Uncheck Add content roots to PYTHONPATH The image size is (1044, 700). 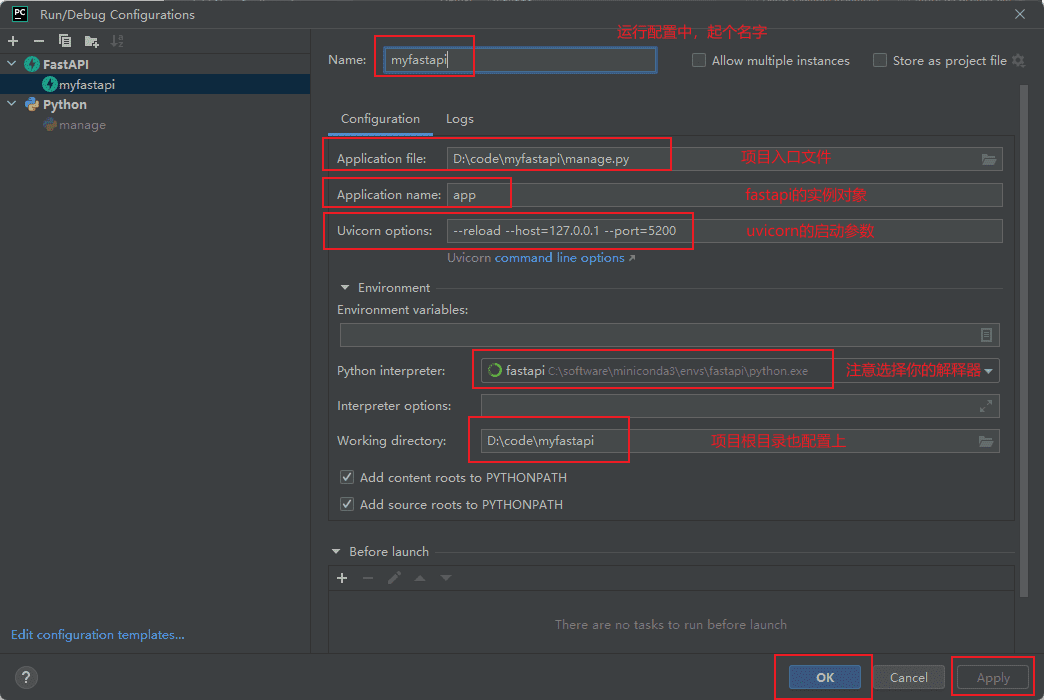pyautogui.click(x=347, y=478)
